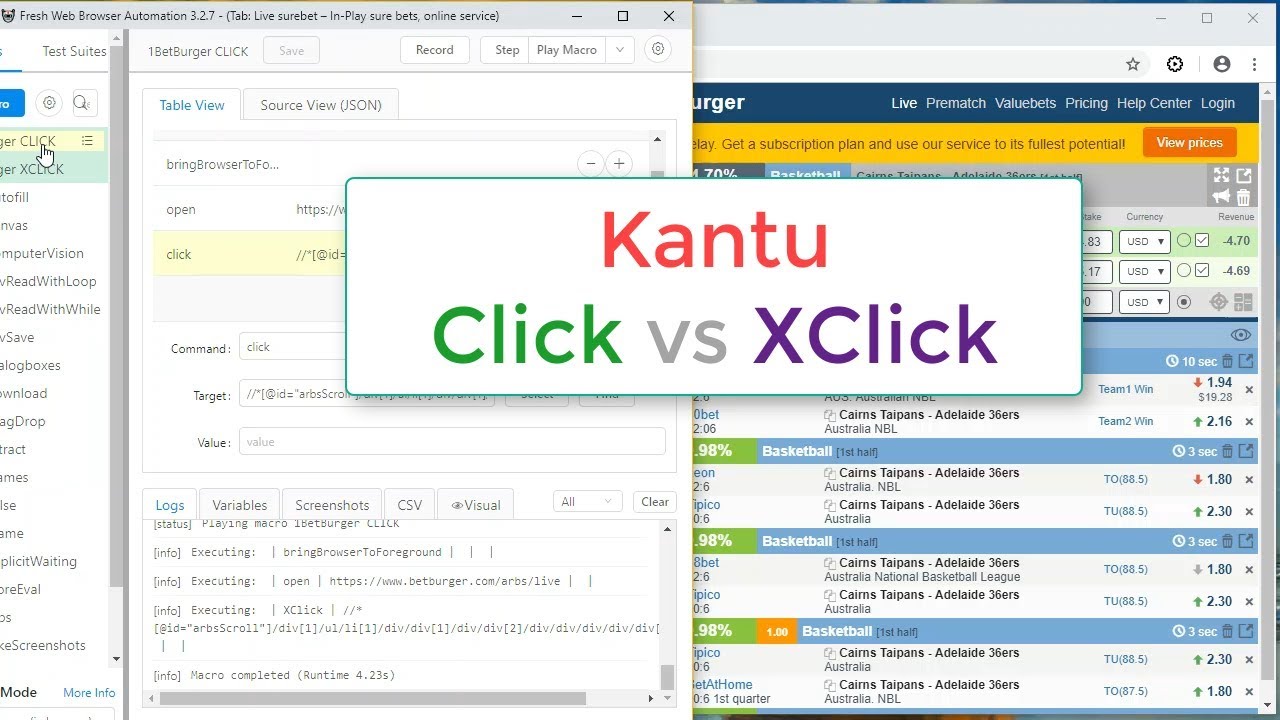The width and height of the screenshot is (1280, 720).
Task: Click into the Value input field
Action: 452,442
